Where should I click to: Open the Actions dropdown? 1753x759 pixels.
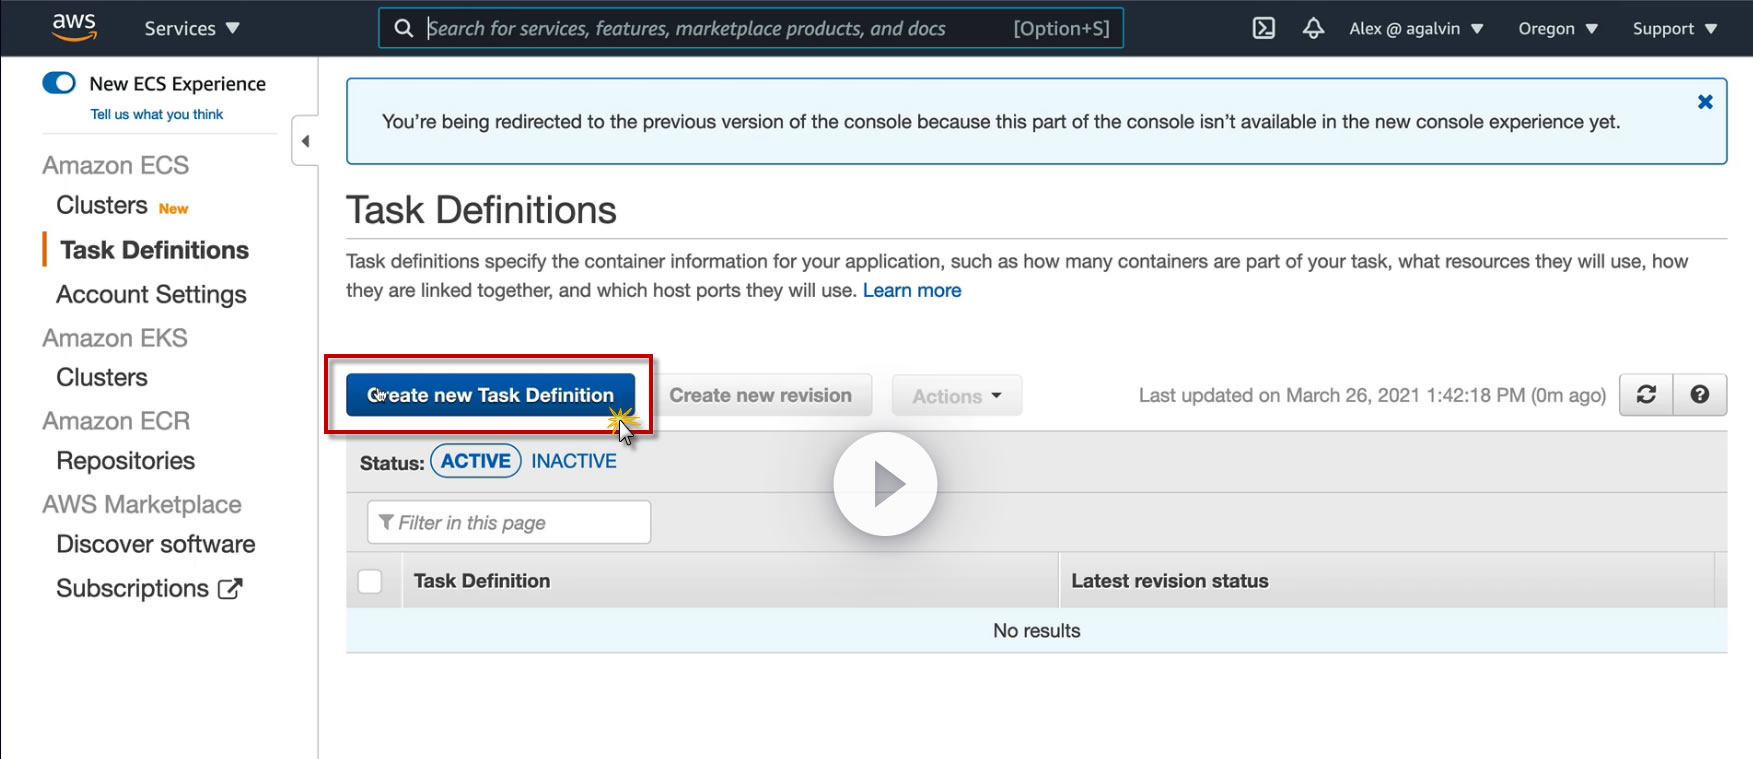[x=956, y=396]
